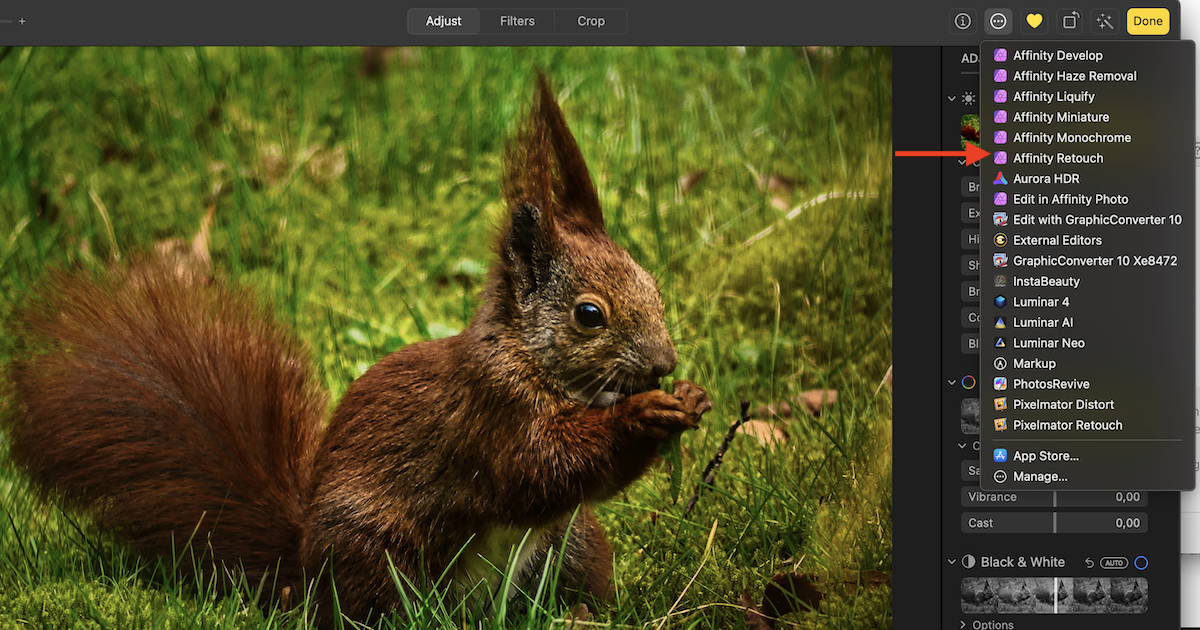The image size is (1200, 630).
Task: Launch the InstaBeauty extension icon
Action: pos(1000,281)
